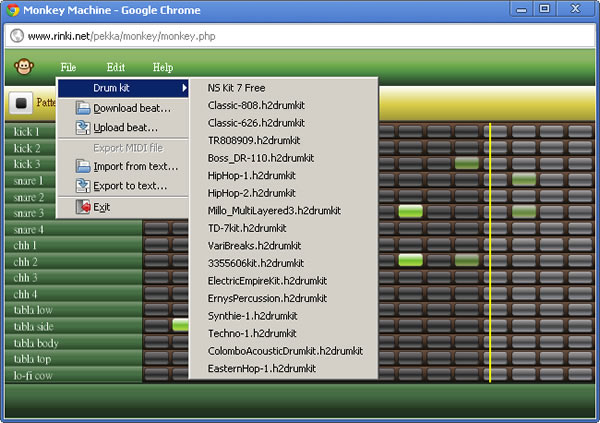Select EasternHop-1.h2drumkit
Viewport: 600px width, 423px height.
(x=284, y=369)
